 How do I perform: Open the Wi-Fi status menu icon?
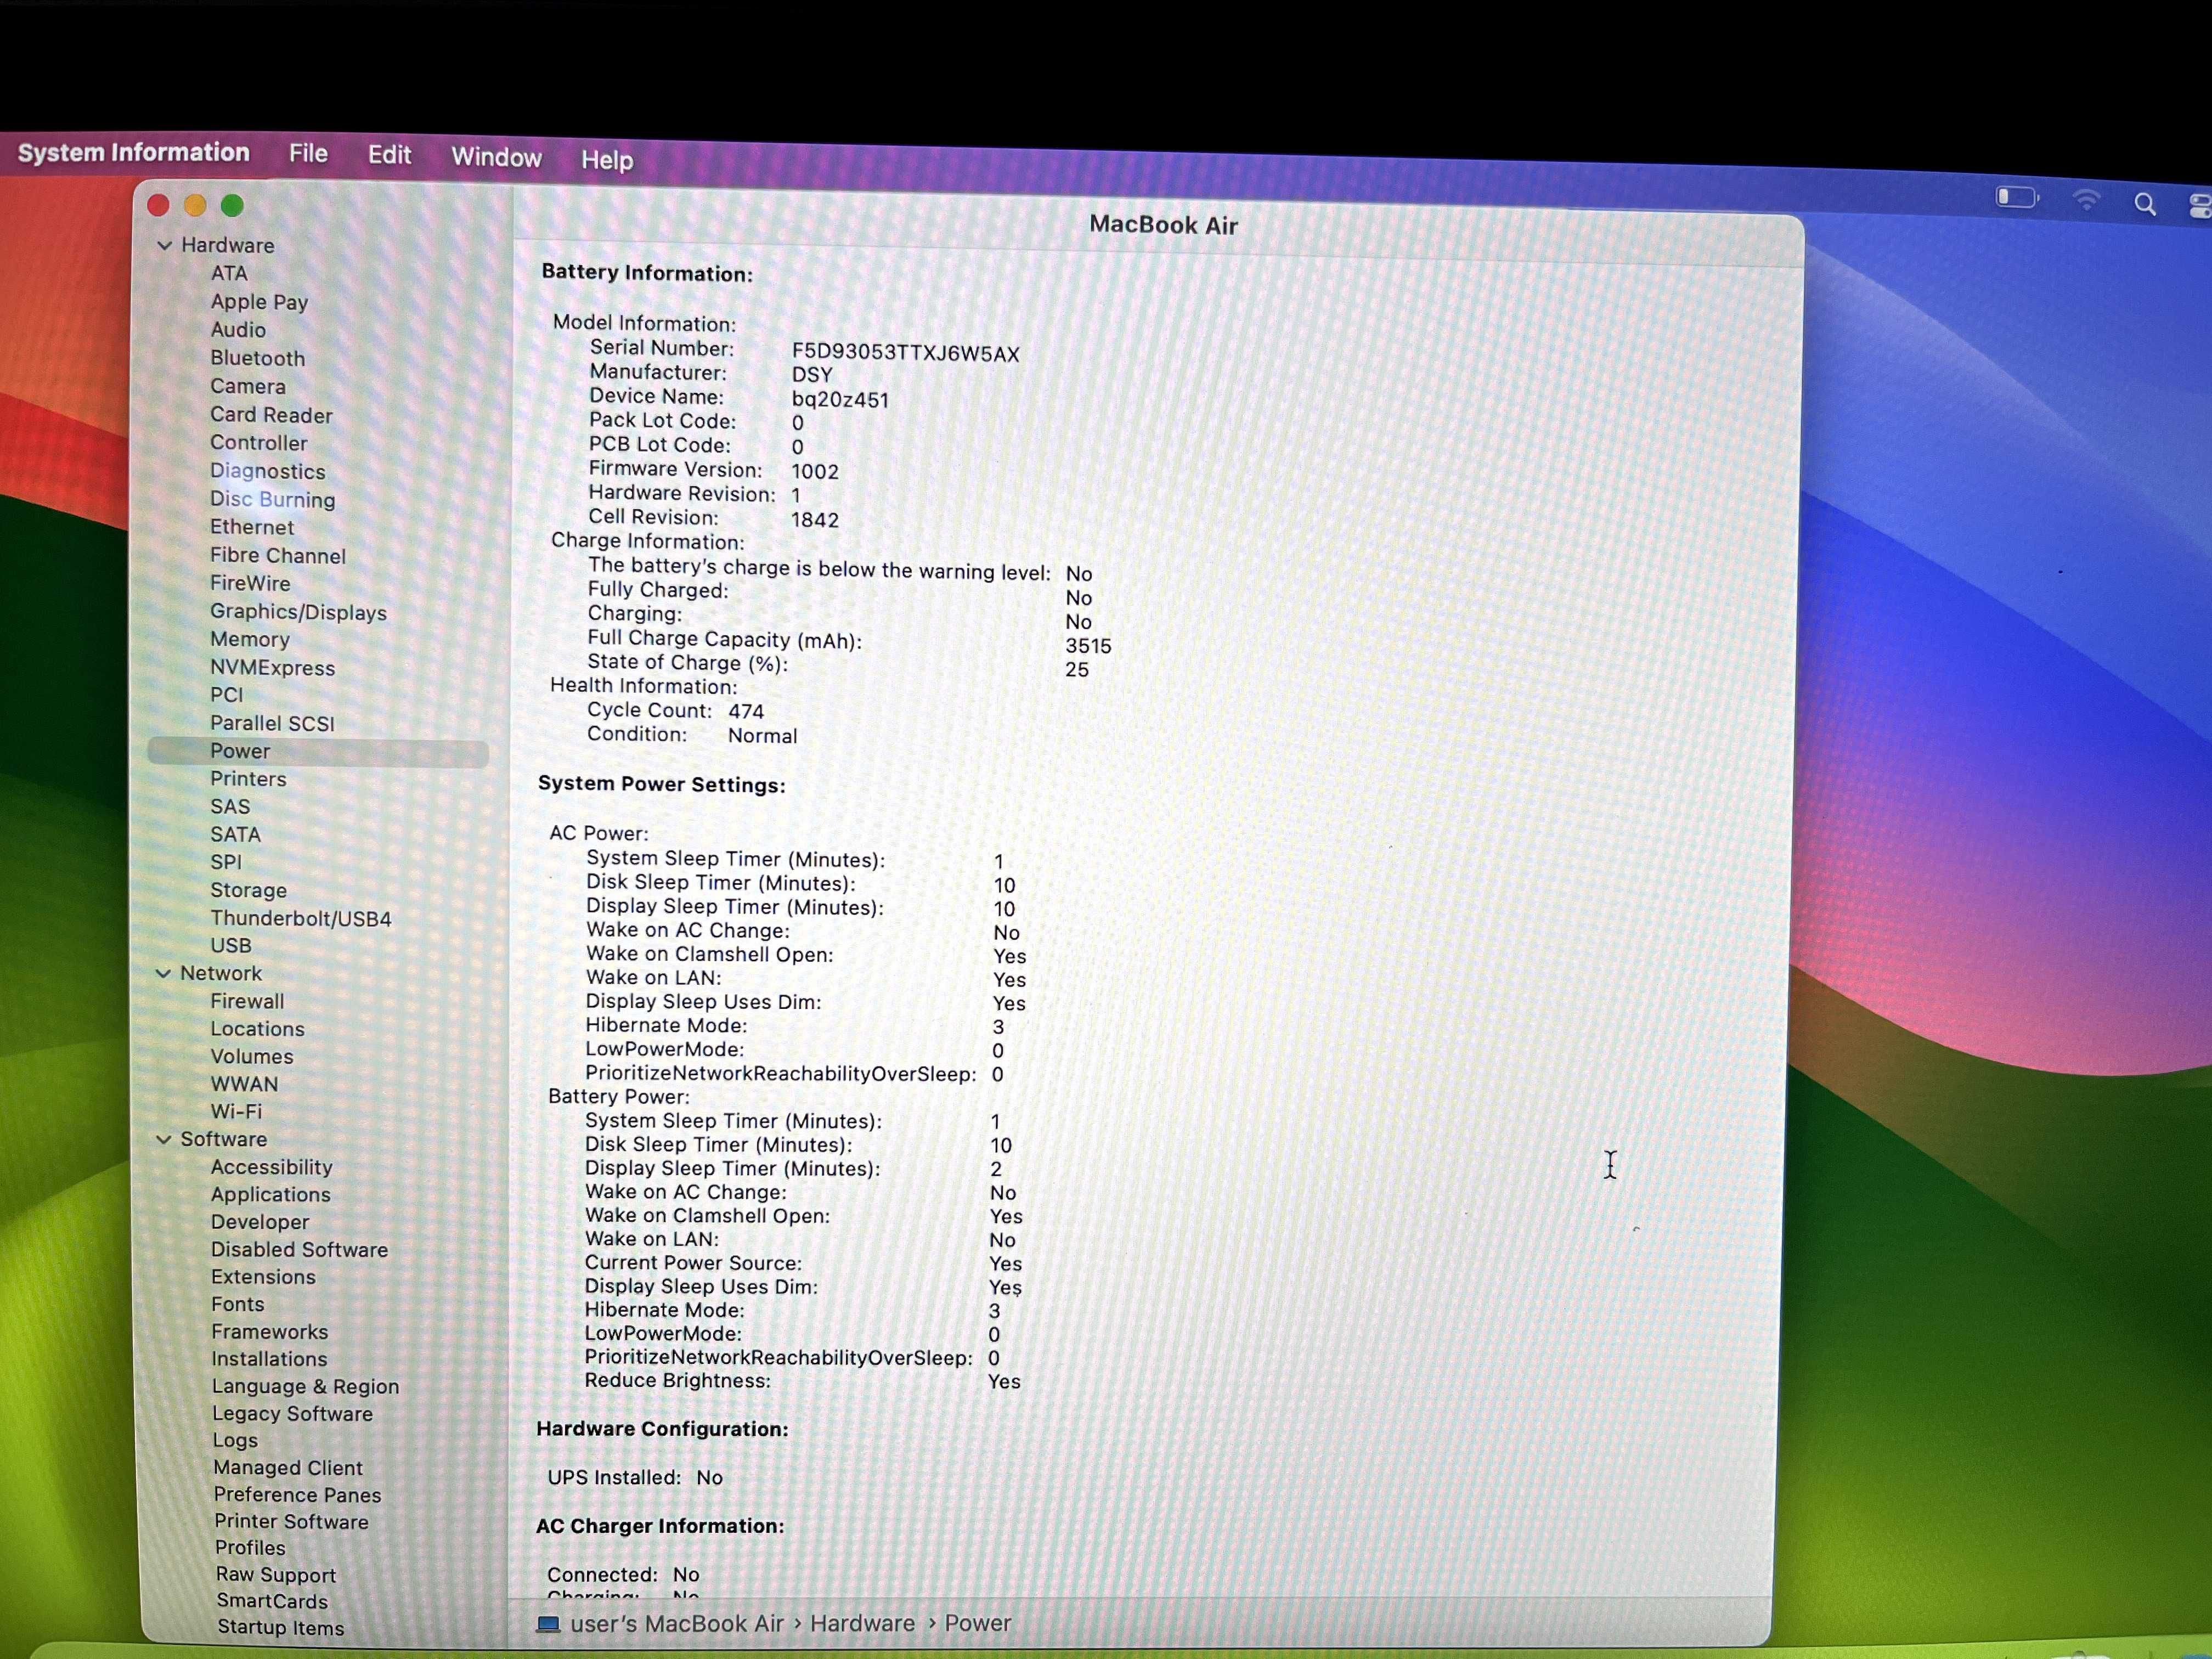pyautogui.click(x=2086, y=200)
